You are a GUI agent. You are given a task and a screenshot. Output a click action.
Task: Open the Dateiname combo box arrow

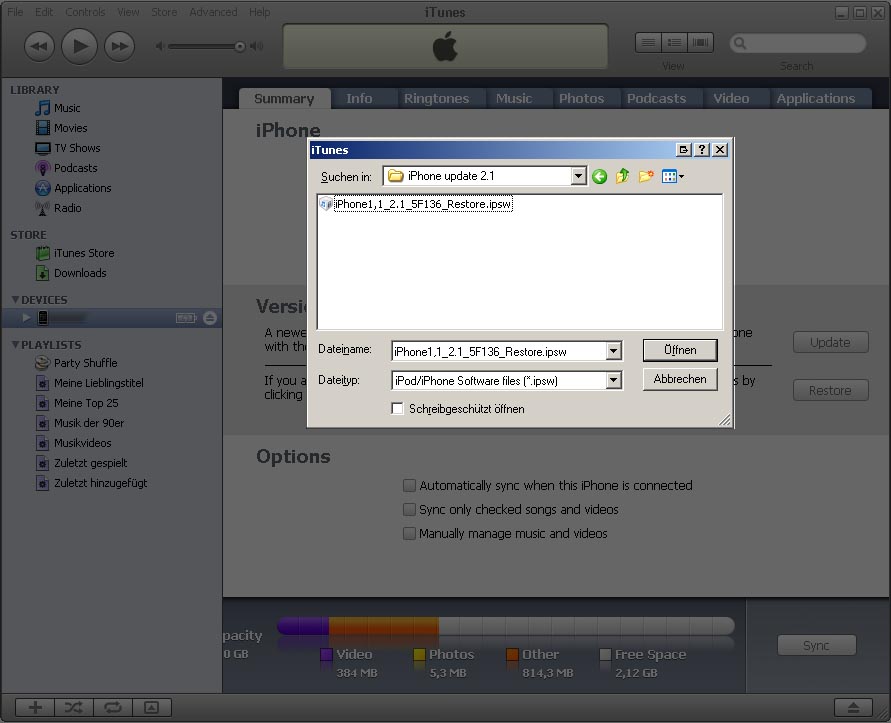[614, 351]
